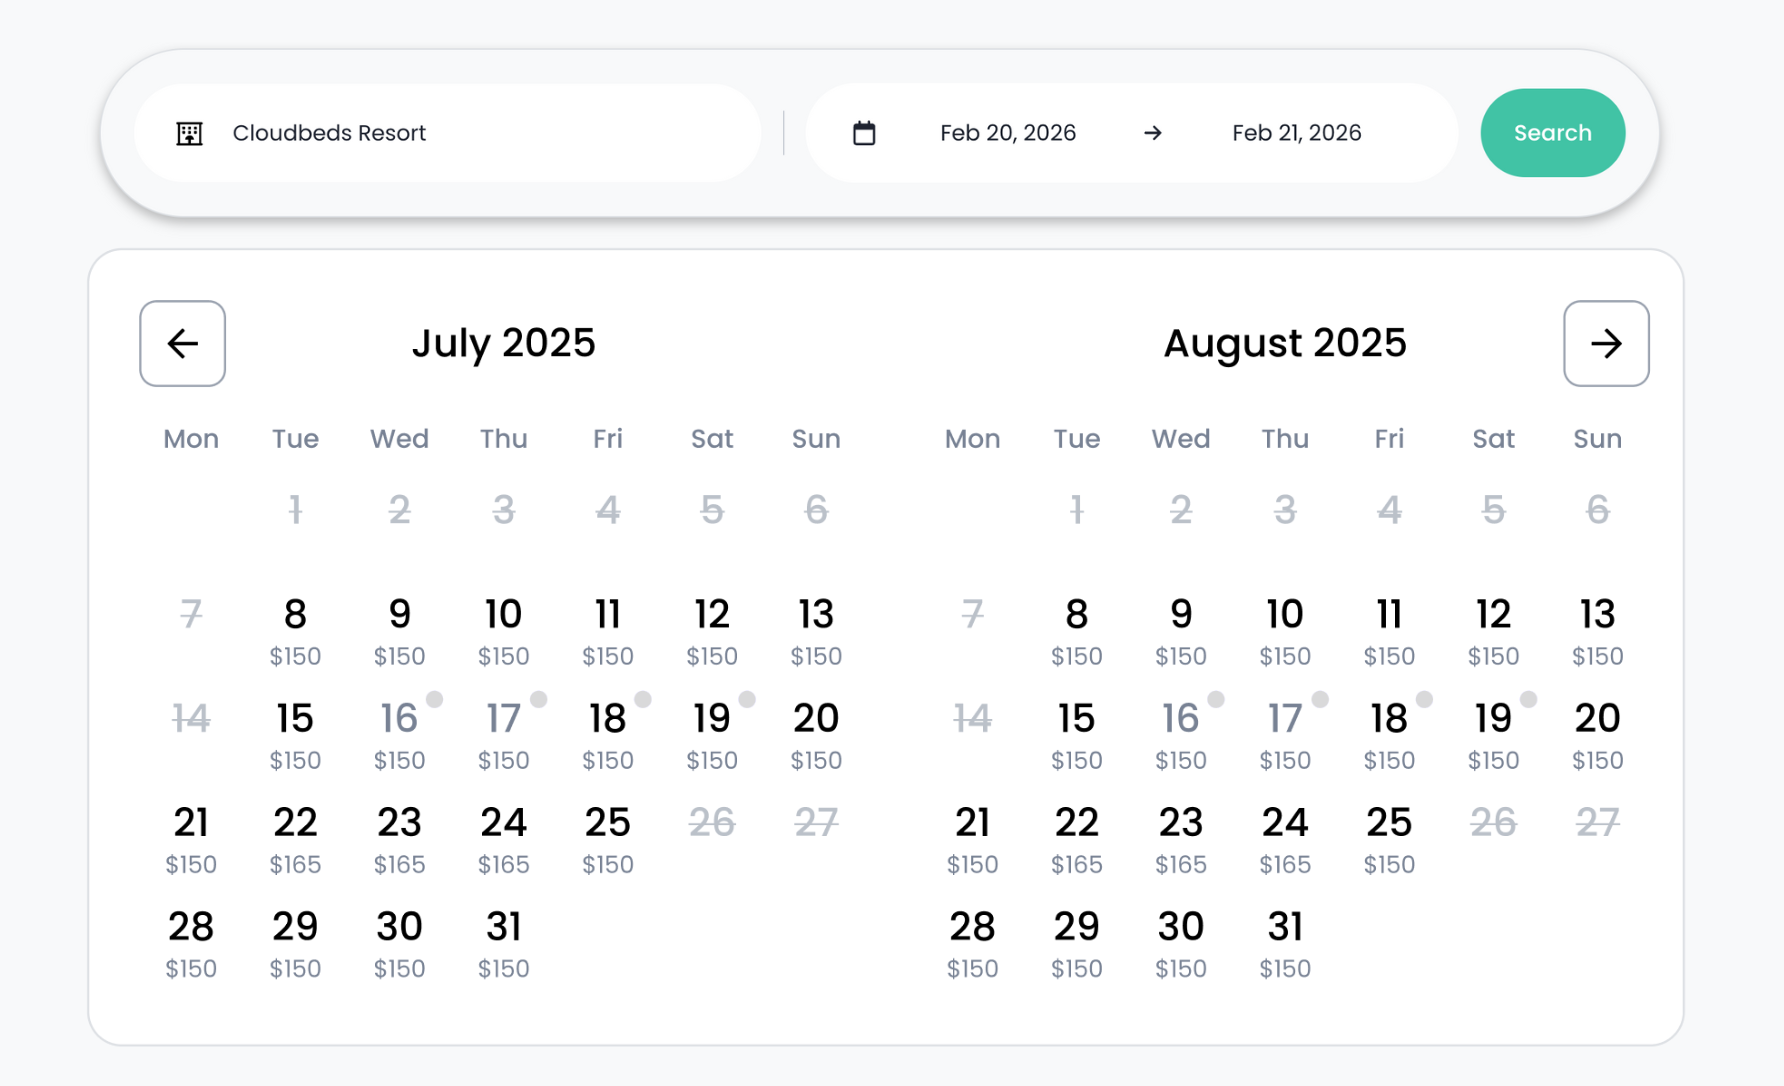Select July 8 priced at $150
The height and width of the screenshot is (1086, 1784).
pos(295,630)
